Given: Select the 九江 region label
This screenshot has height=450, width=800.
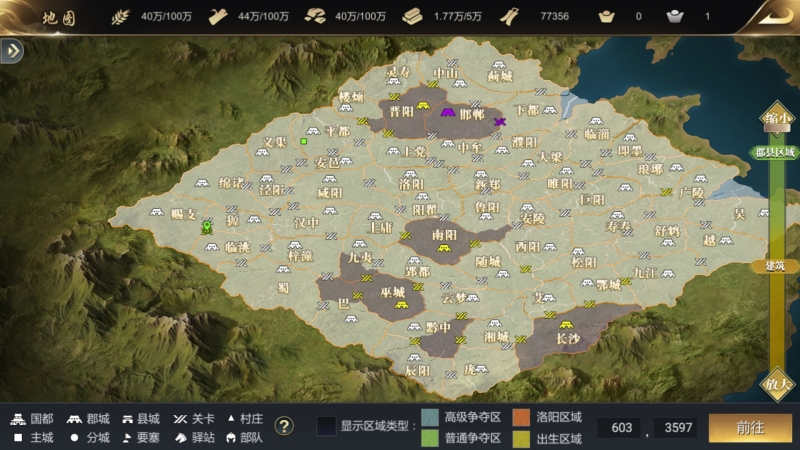Looking at the screenshot, I should coord(645,273).
